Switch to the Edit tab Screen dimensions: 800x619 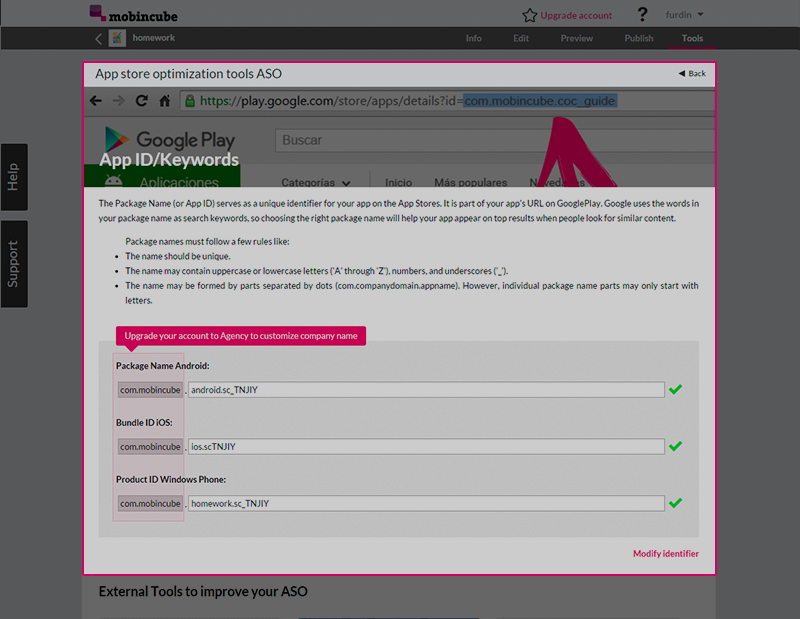pyautogui.click(x=521, y=38)
